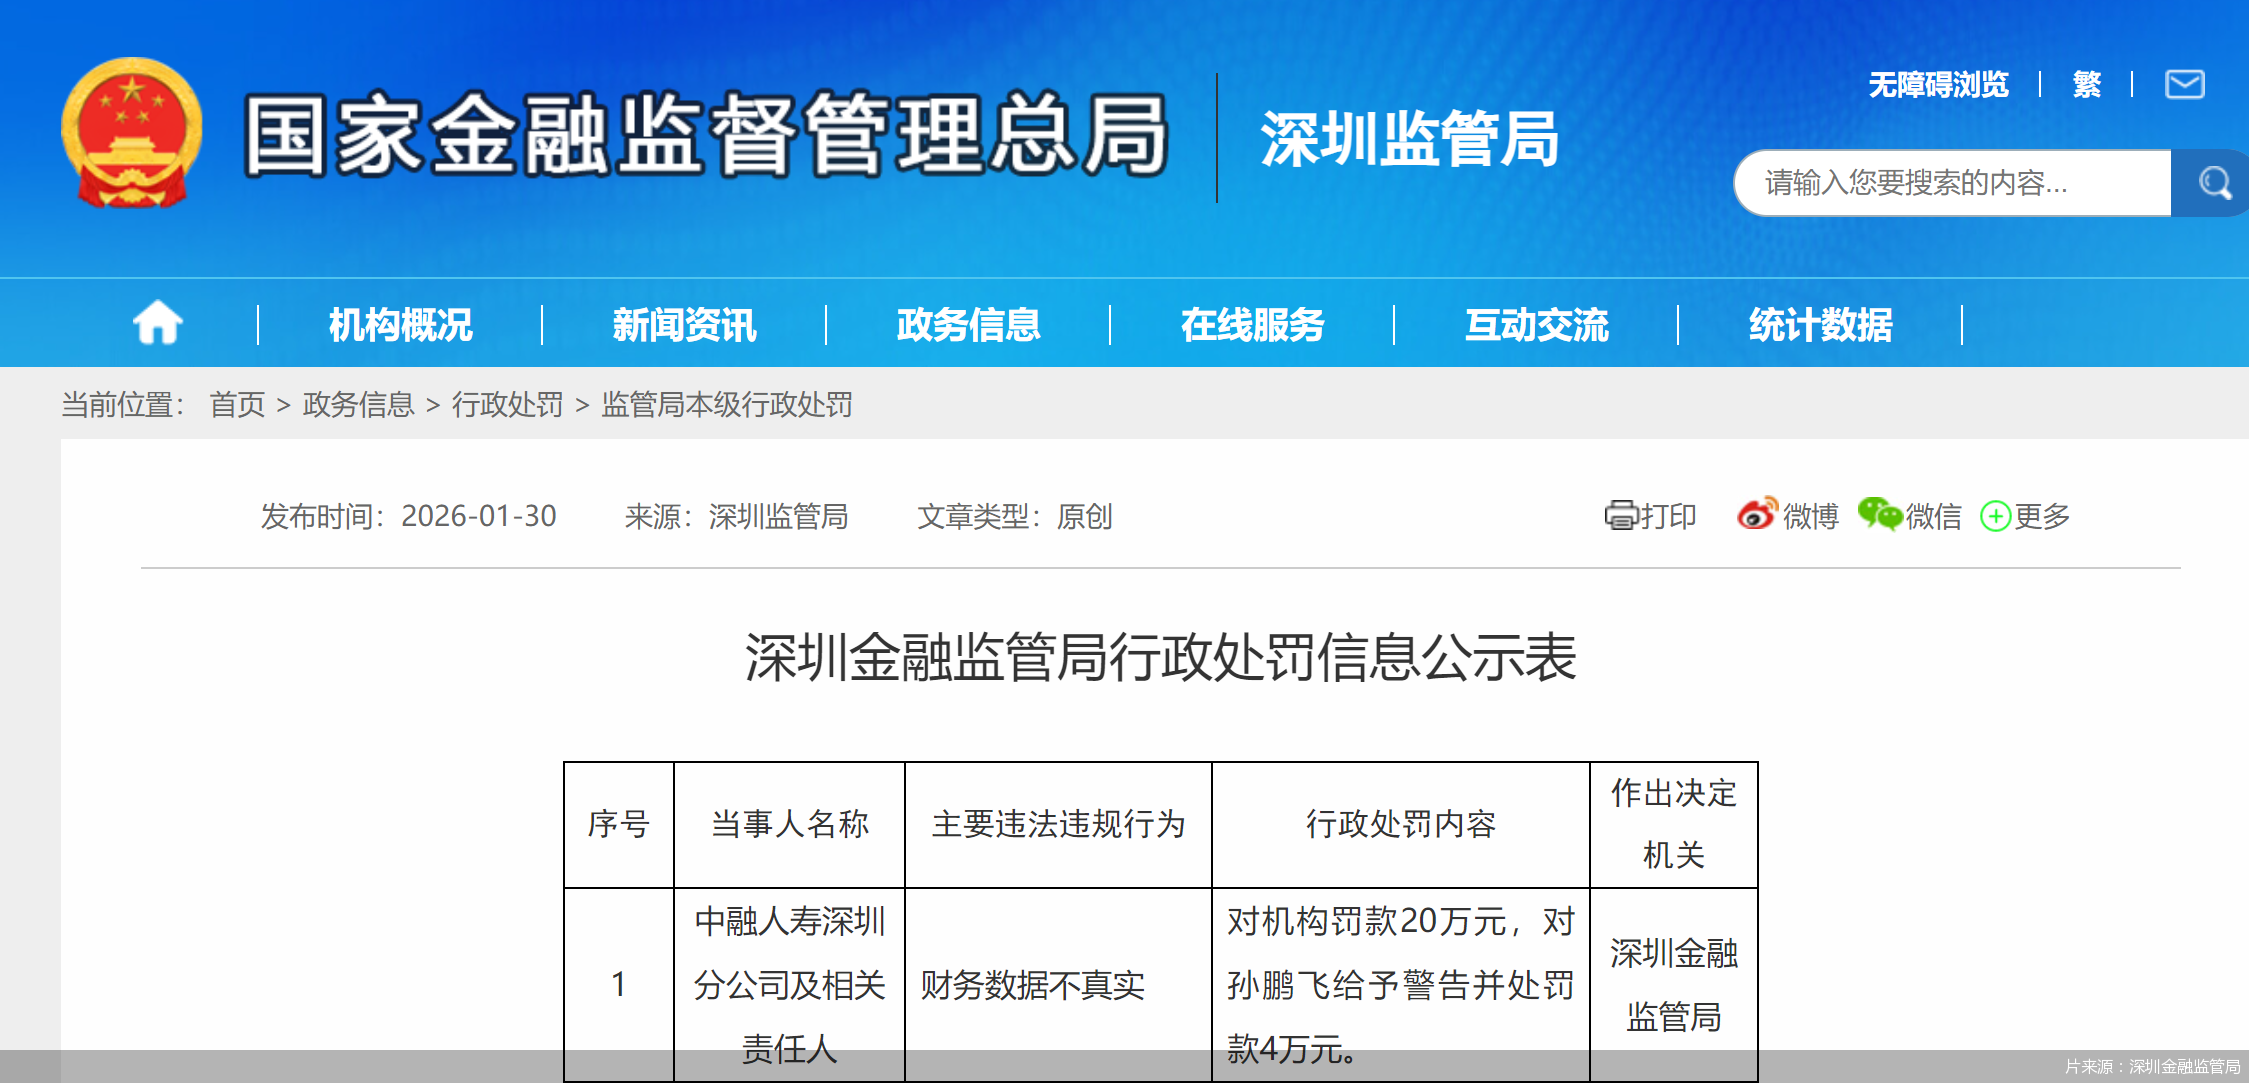
Task: Expand more sharing options plus icon
Action: (1995, 516)
